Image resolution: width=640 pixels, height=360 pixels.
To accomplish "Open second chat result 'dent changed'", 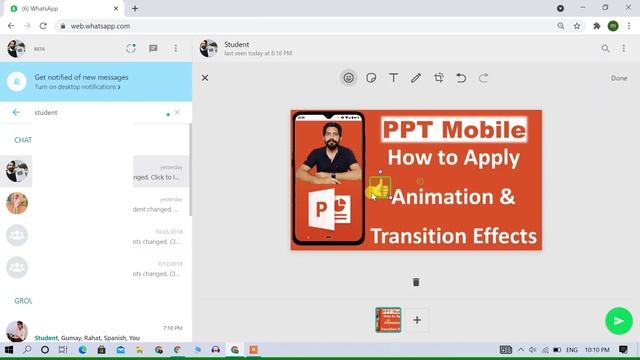I will click(x=95, y=203).
